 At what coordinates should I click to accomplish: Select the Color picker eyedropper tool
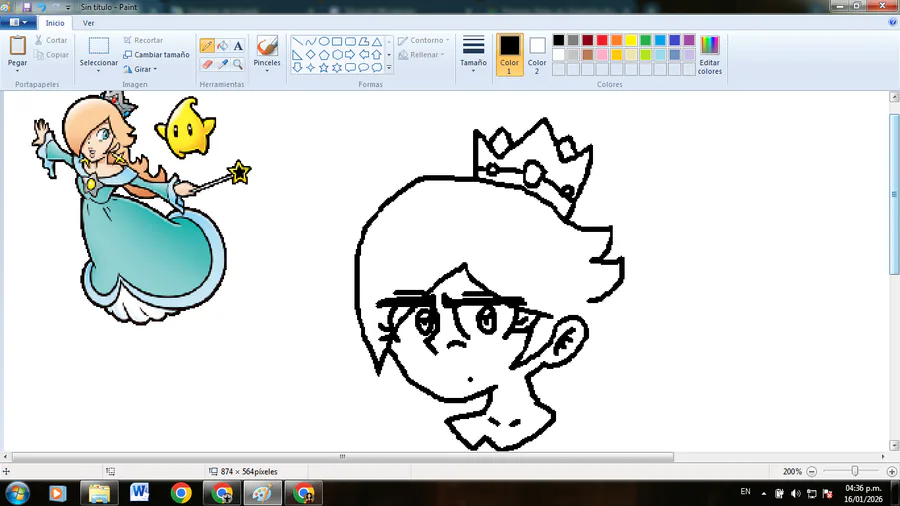pos(223,64)
